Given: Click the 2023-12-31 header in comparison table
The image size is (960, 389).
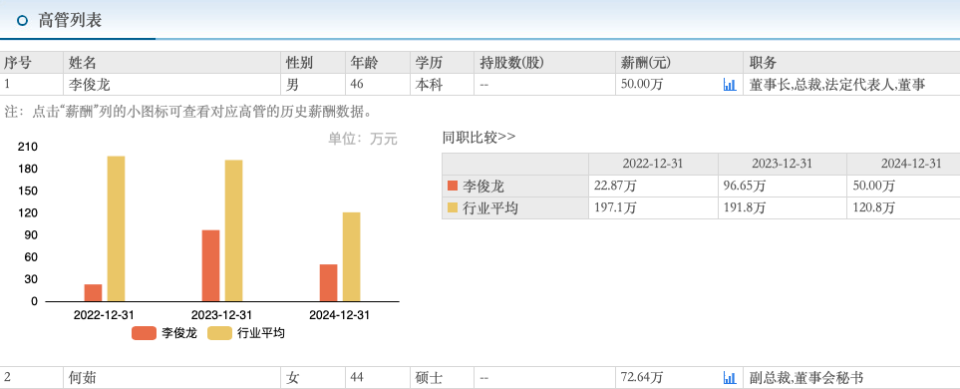Looking at the screenshot, I should [782, 164].
